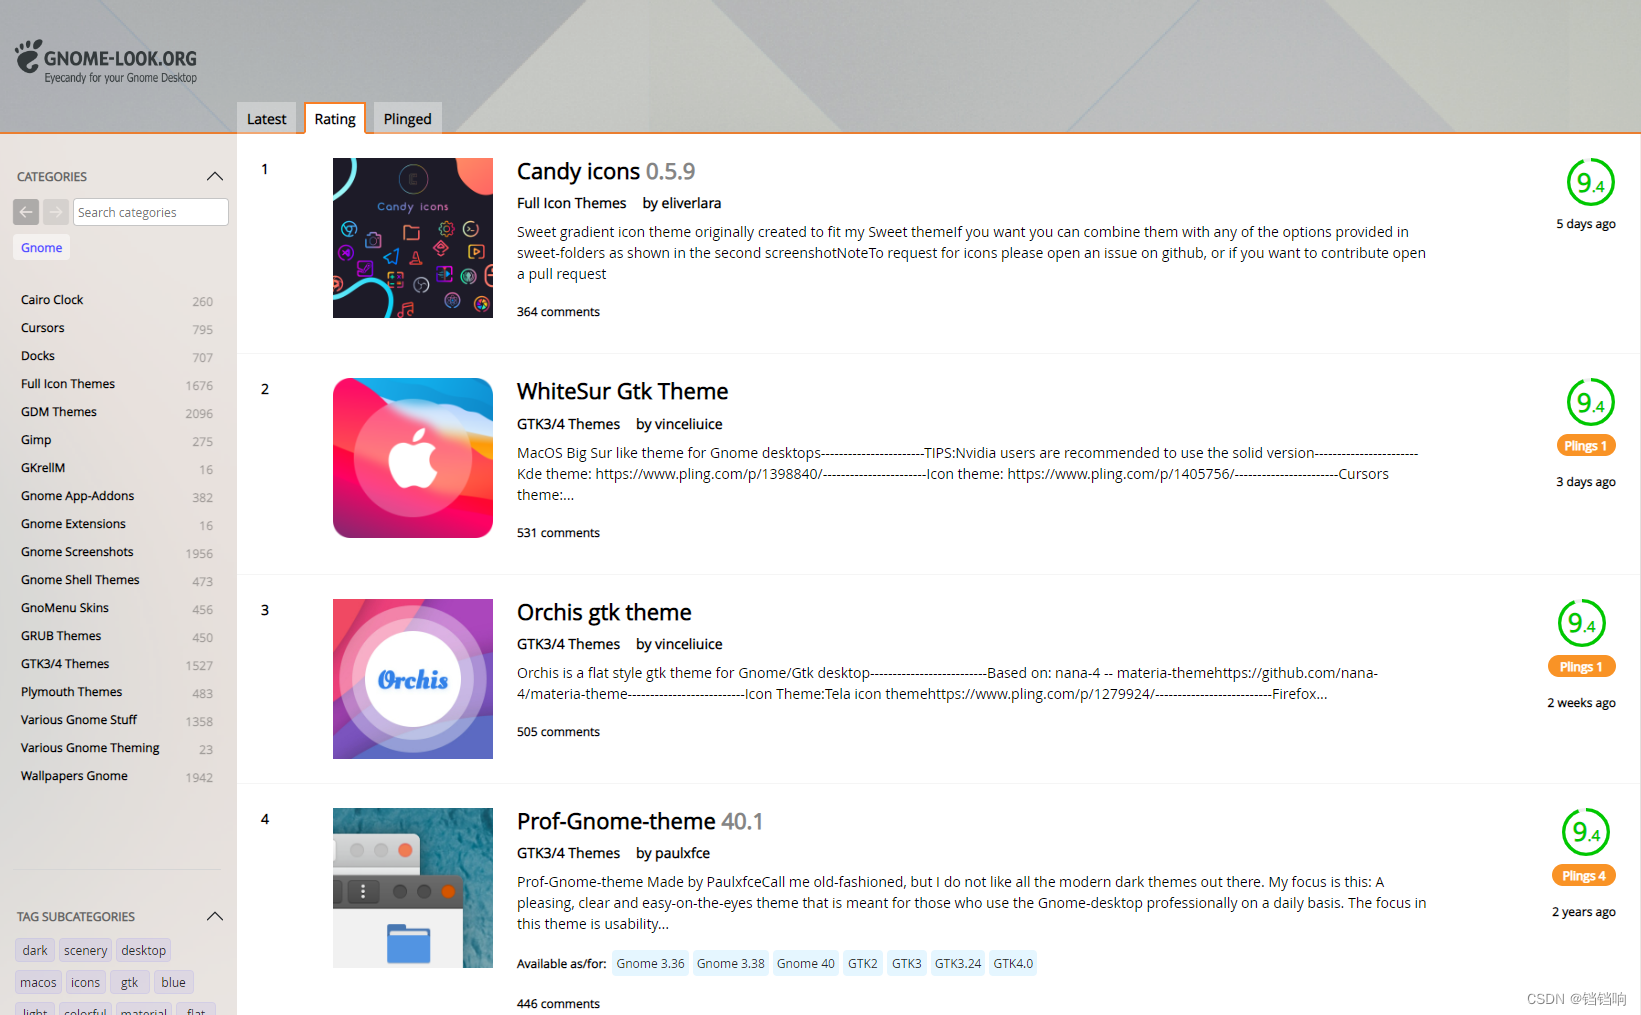Open the Plinged tab
Image resolution: width=1641 pixels, height=1015 pixels.
click(x=408, y=118)
